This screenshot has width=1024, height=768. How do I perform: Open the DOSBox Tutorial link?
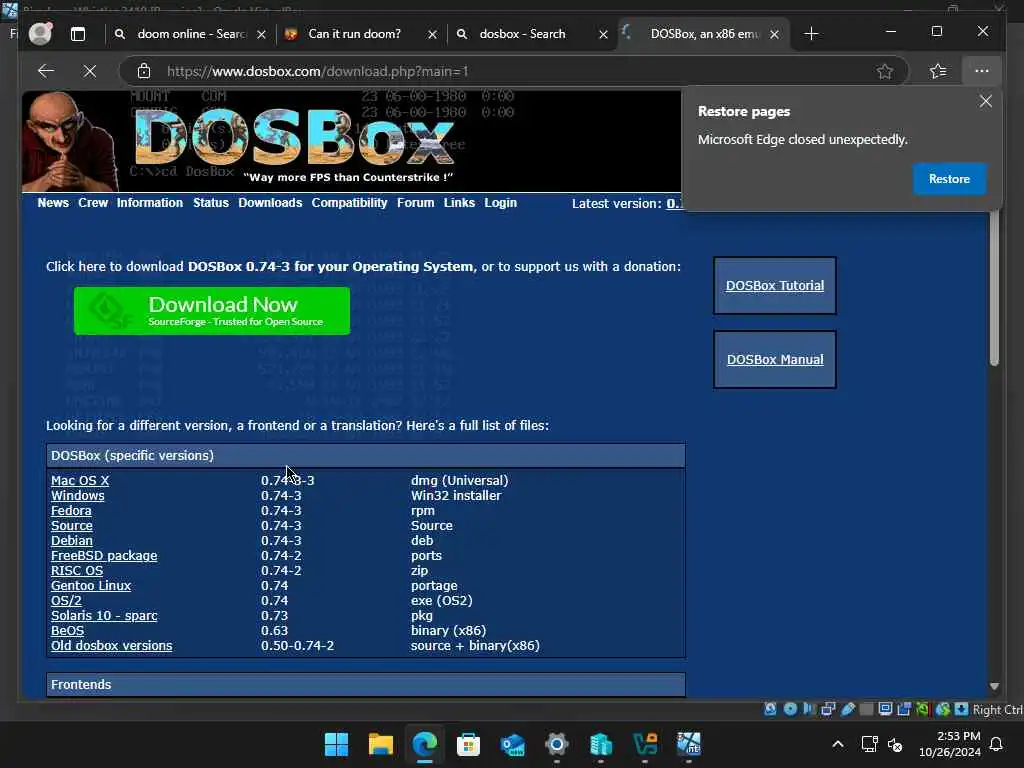click(775, 285)
